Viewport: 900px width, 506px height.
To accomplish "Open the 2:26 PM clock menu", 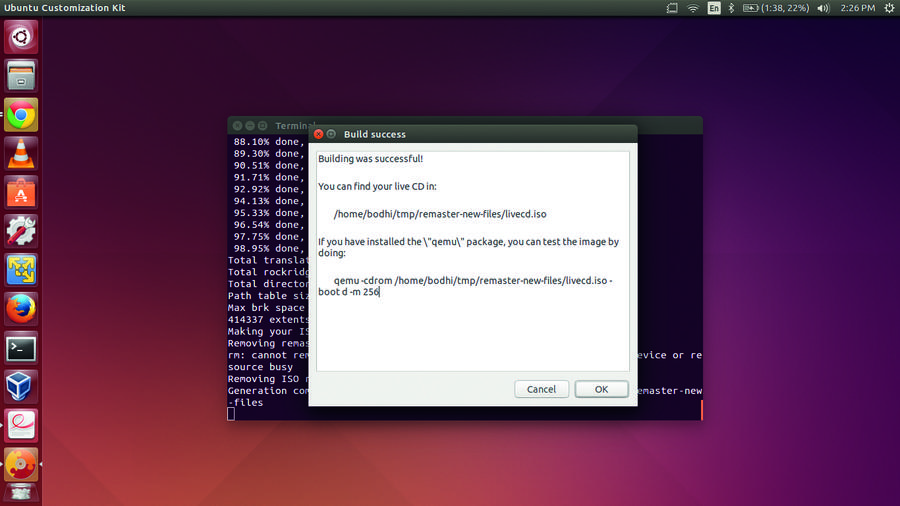I will pos(858,8).
